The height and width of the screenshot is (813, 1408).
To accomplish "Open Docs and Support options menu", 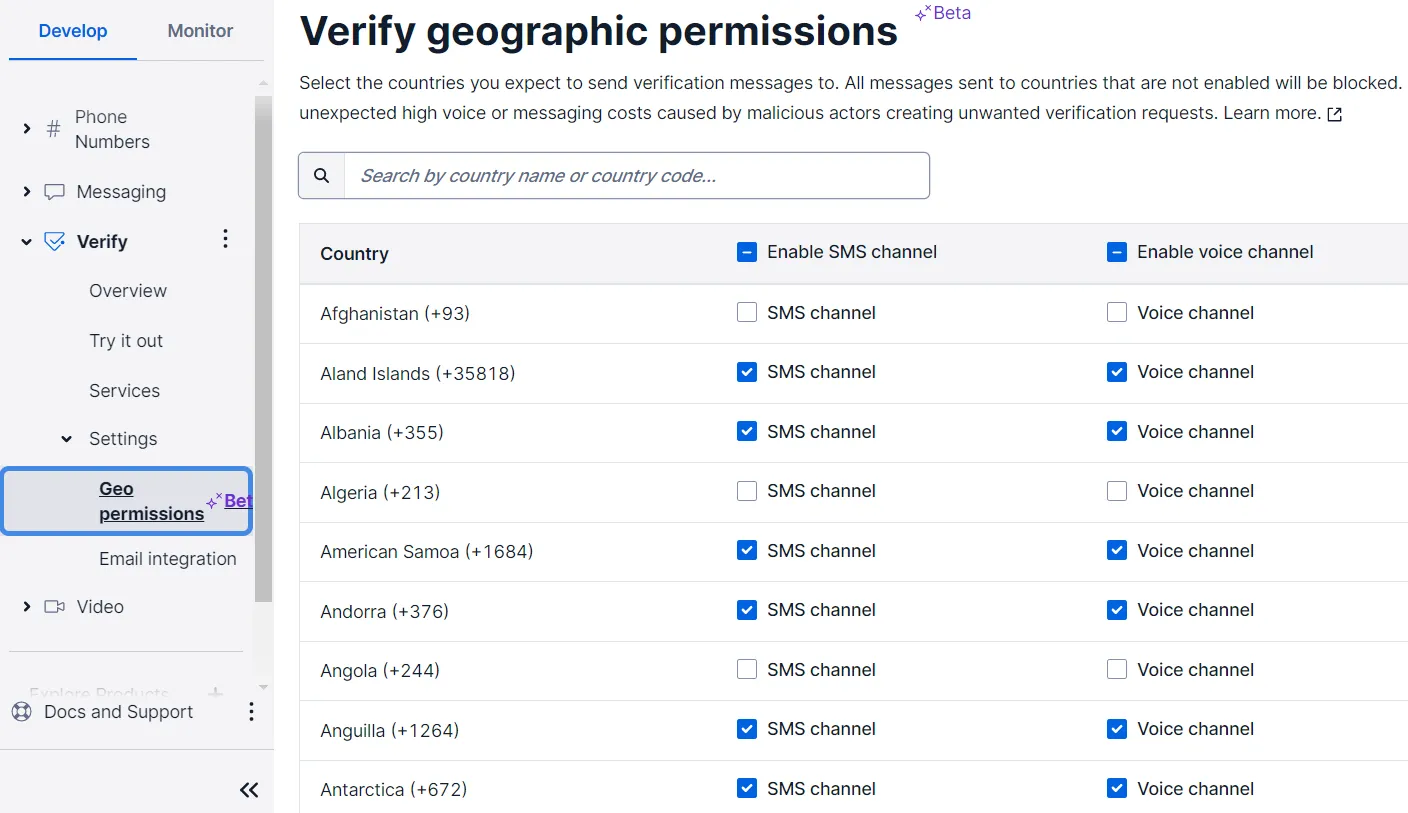I will click(x=251, y=712).
